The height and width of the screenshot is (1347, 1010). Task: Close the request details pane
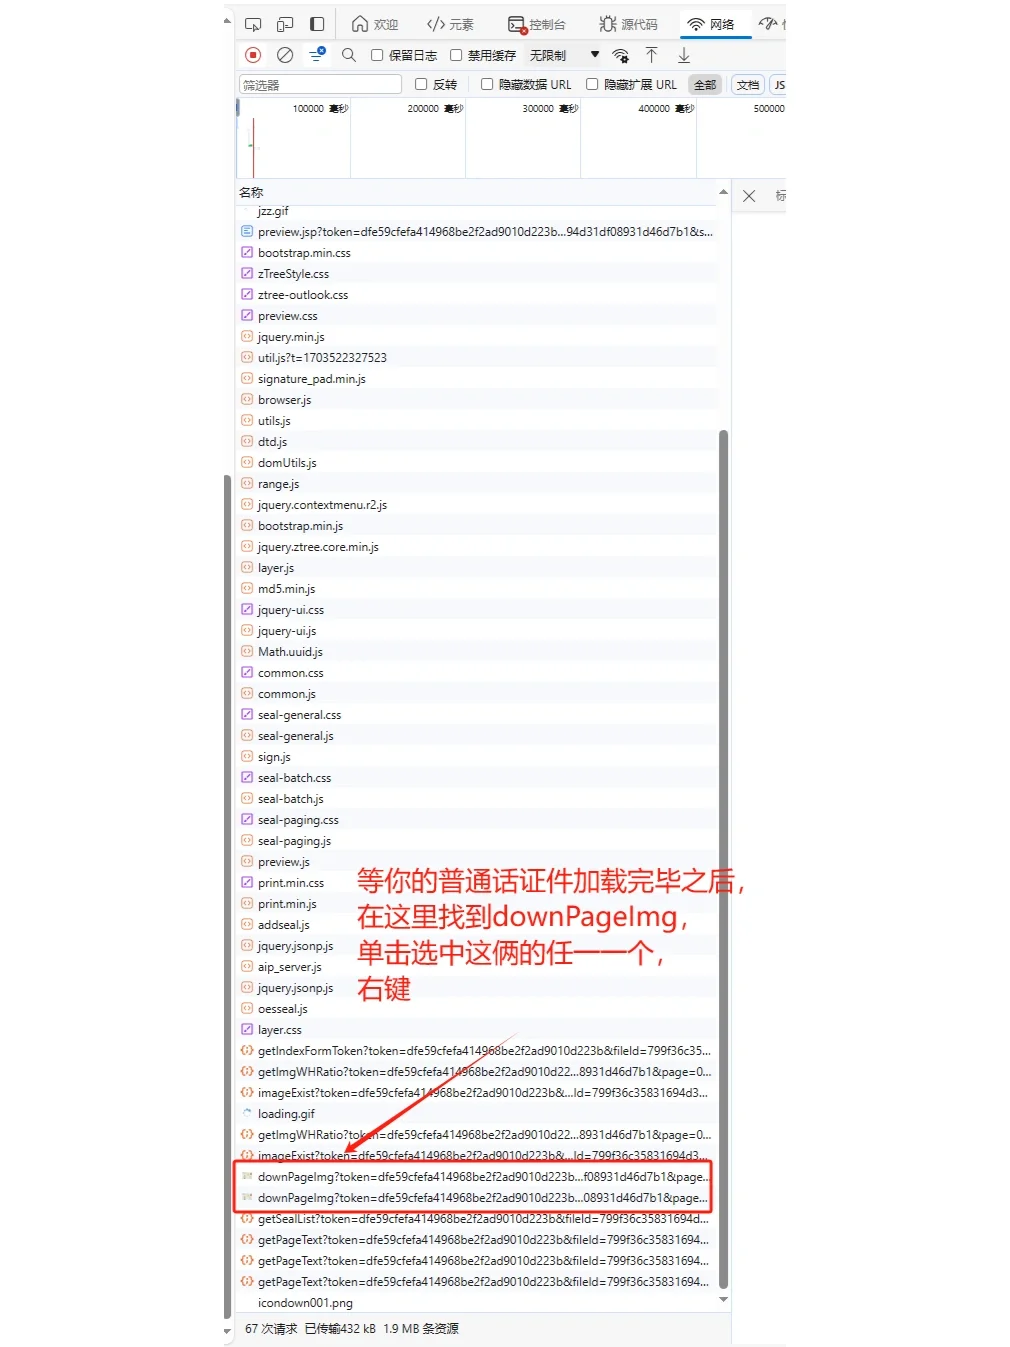pyautogui.click(x=749, y=196)
